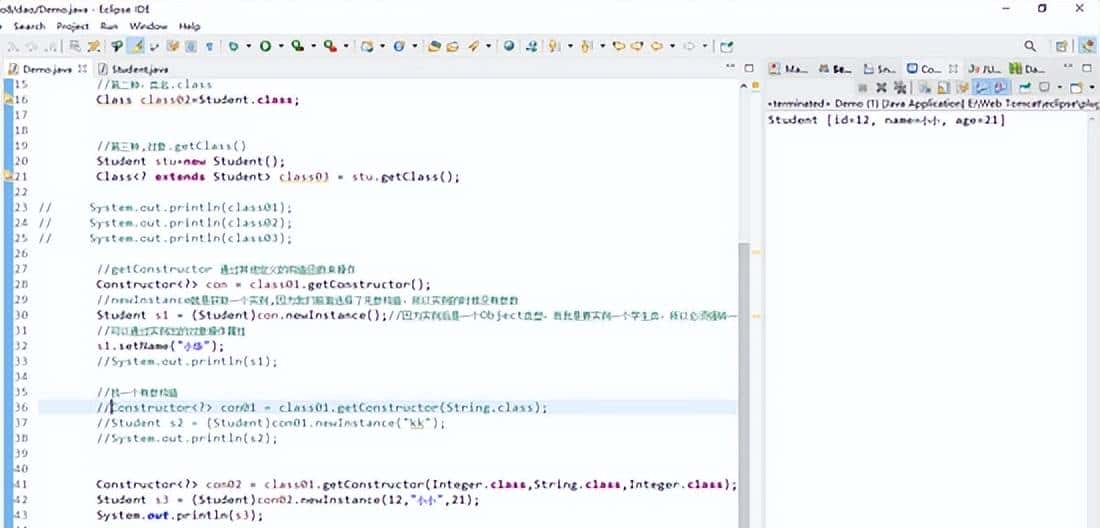
Task: Click Remove Launch X icon in Console
Action: pos(882,87)
